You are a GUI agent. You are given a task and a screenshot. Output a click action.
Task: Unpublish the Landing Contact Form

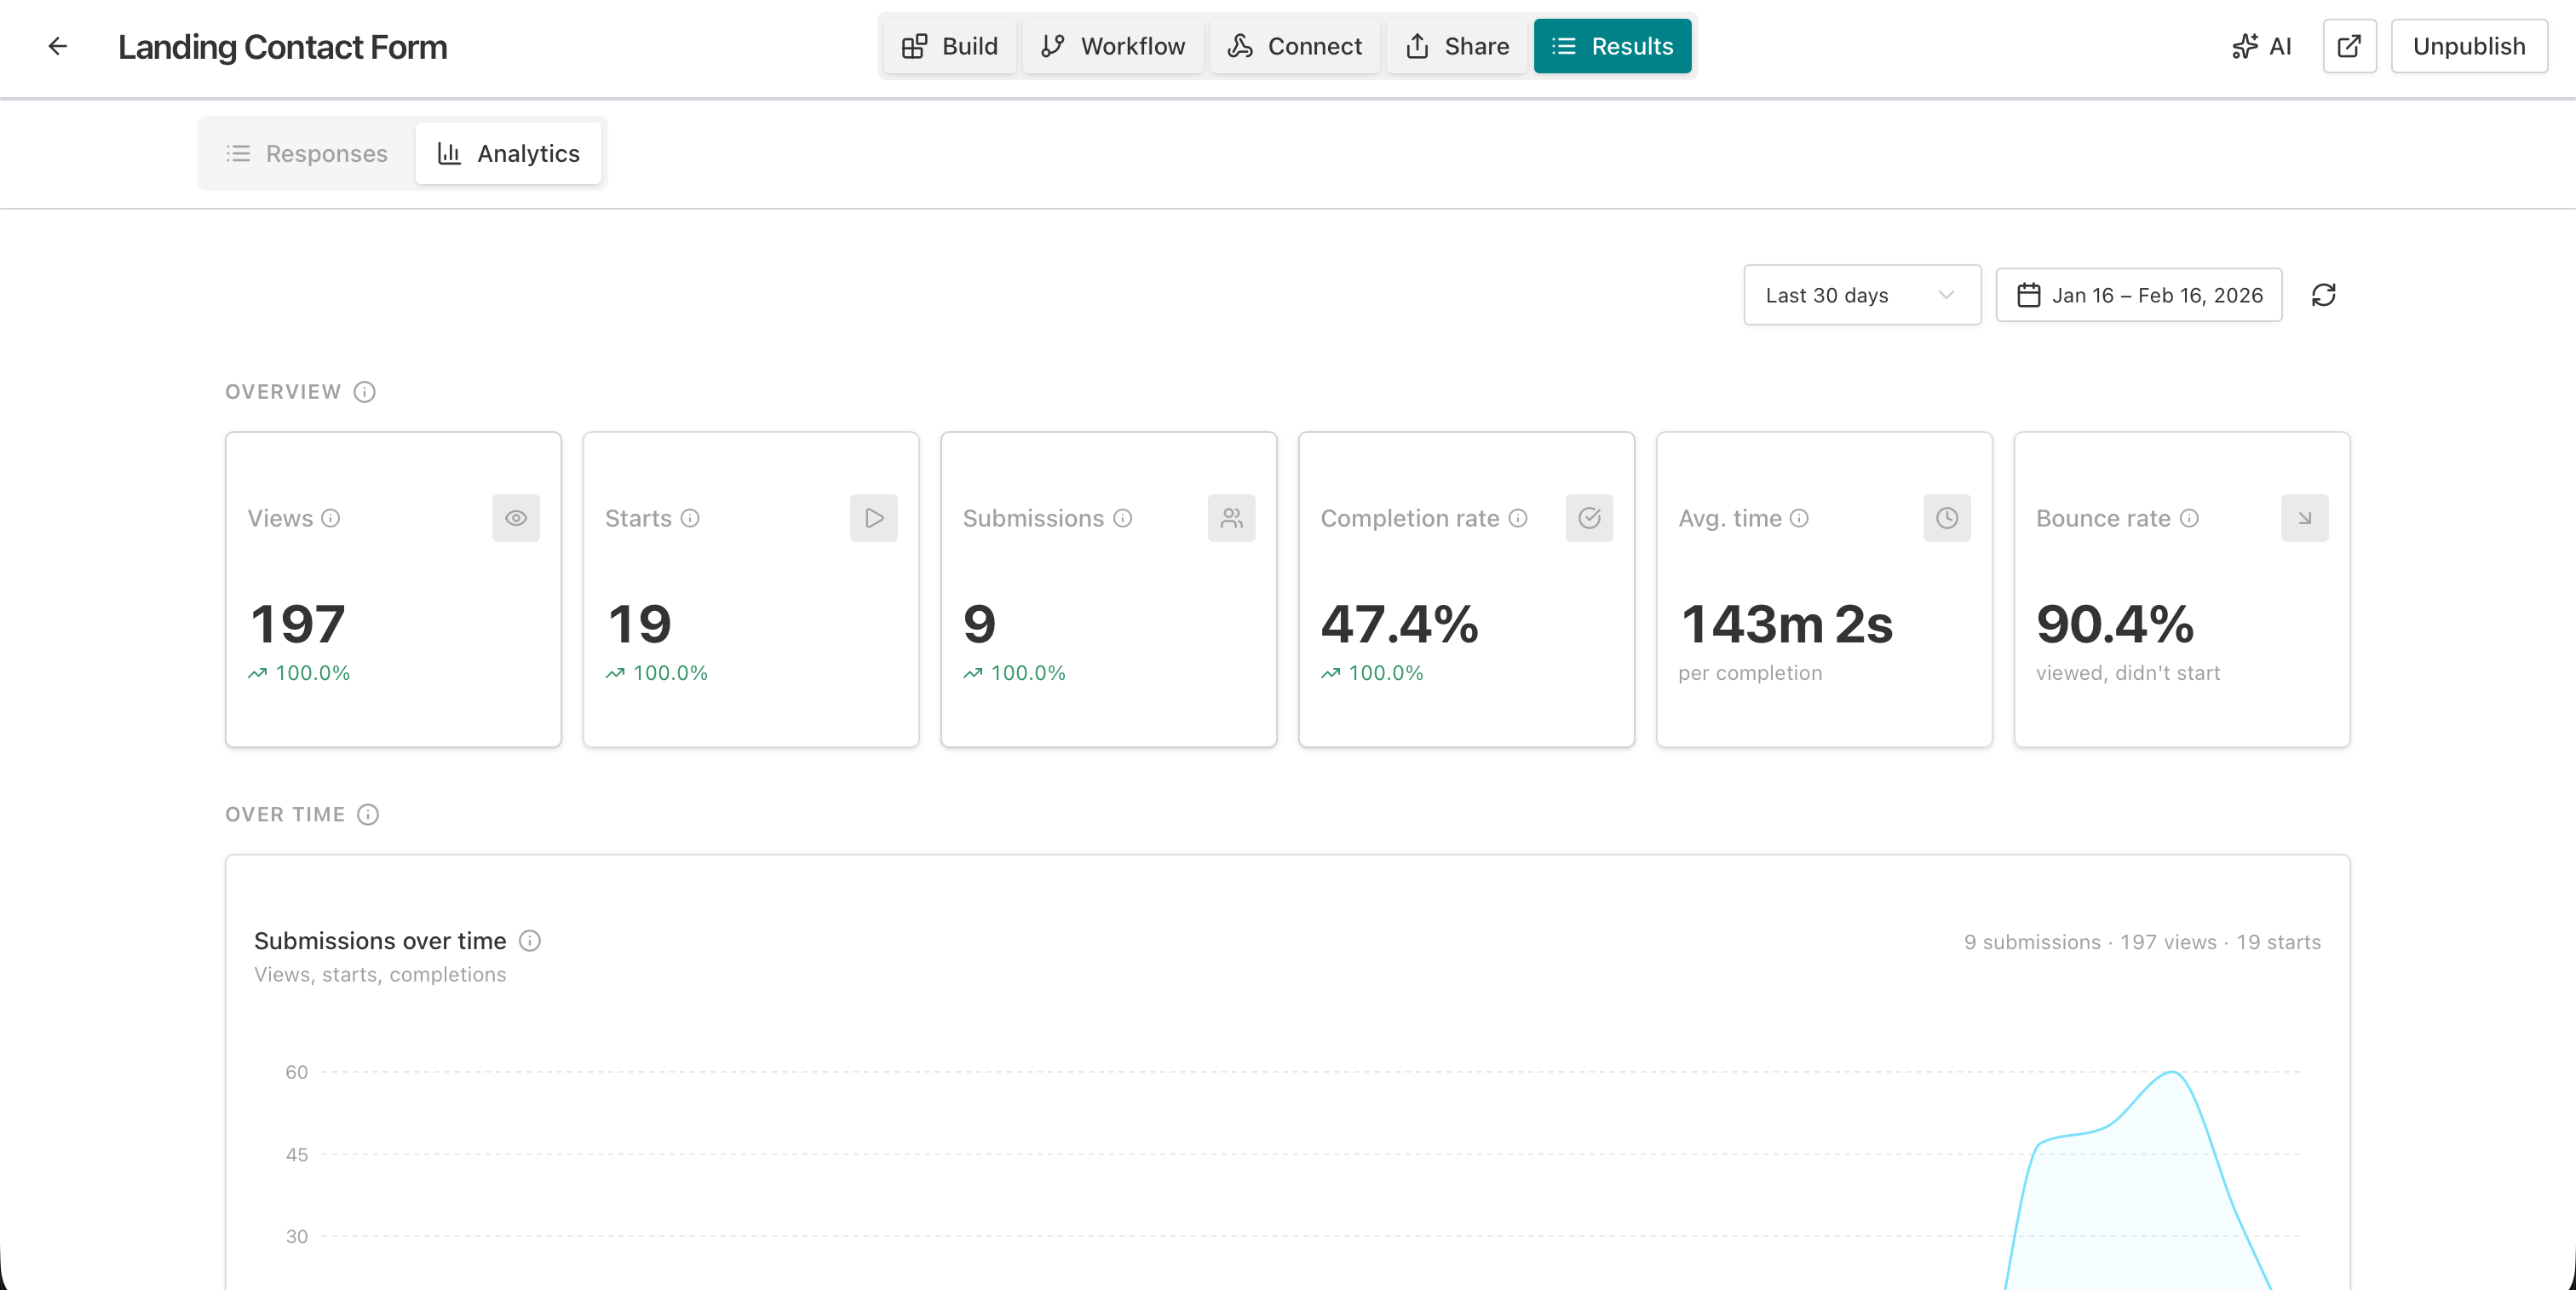tap(2468, 46)
